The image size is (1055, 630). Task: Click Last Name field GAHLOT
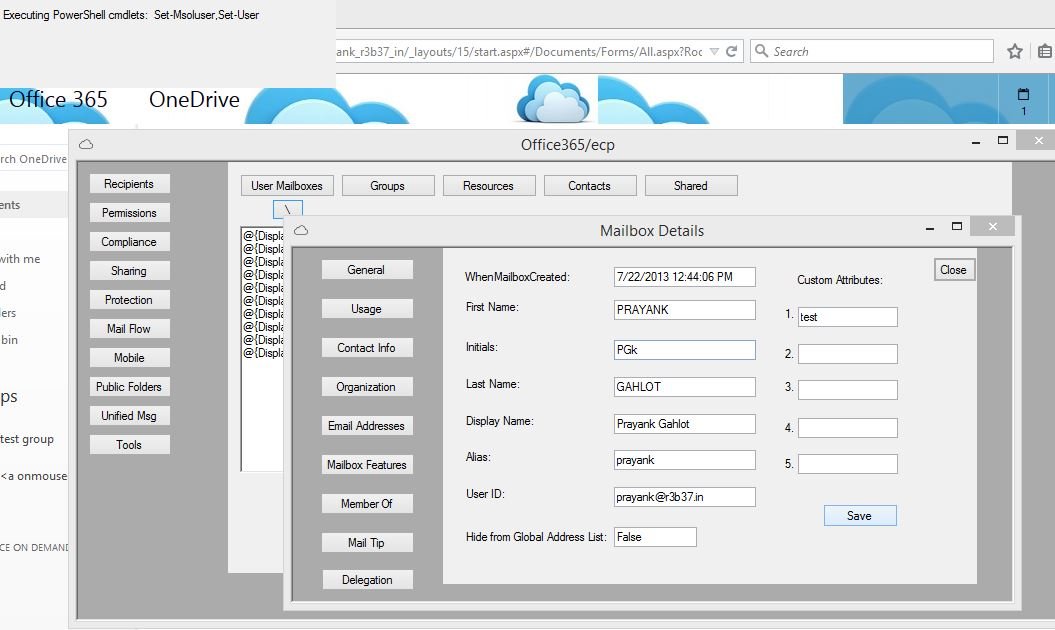pos(685,387)
